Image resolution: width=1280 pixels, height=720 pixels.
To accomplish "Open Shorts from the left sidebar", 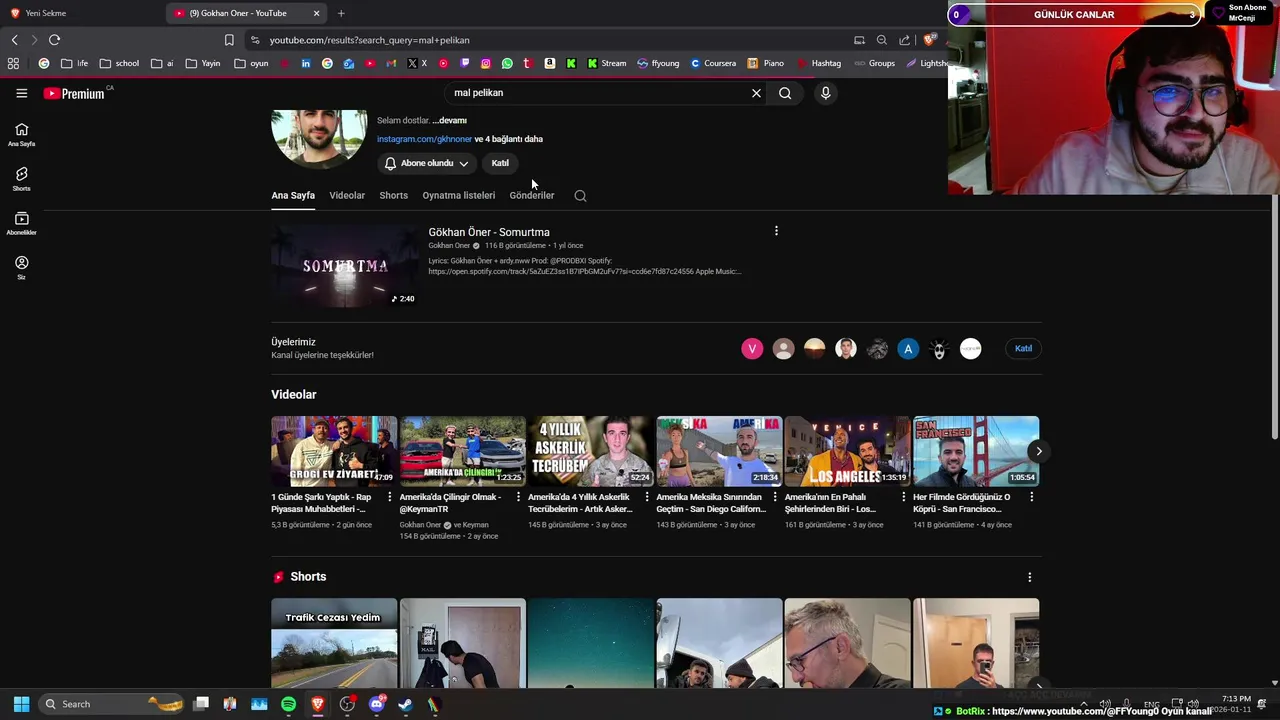I will 21,179.
